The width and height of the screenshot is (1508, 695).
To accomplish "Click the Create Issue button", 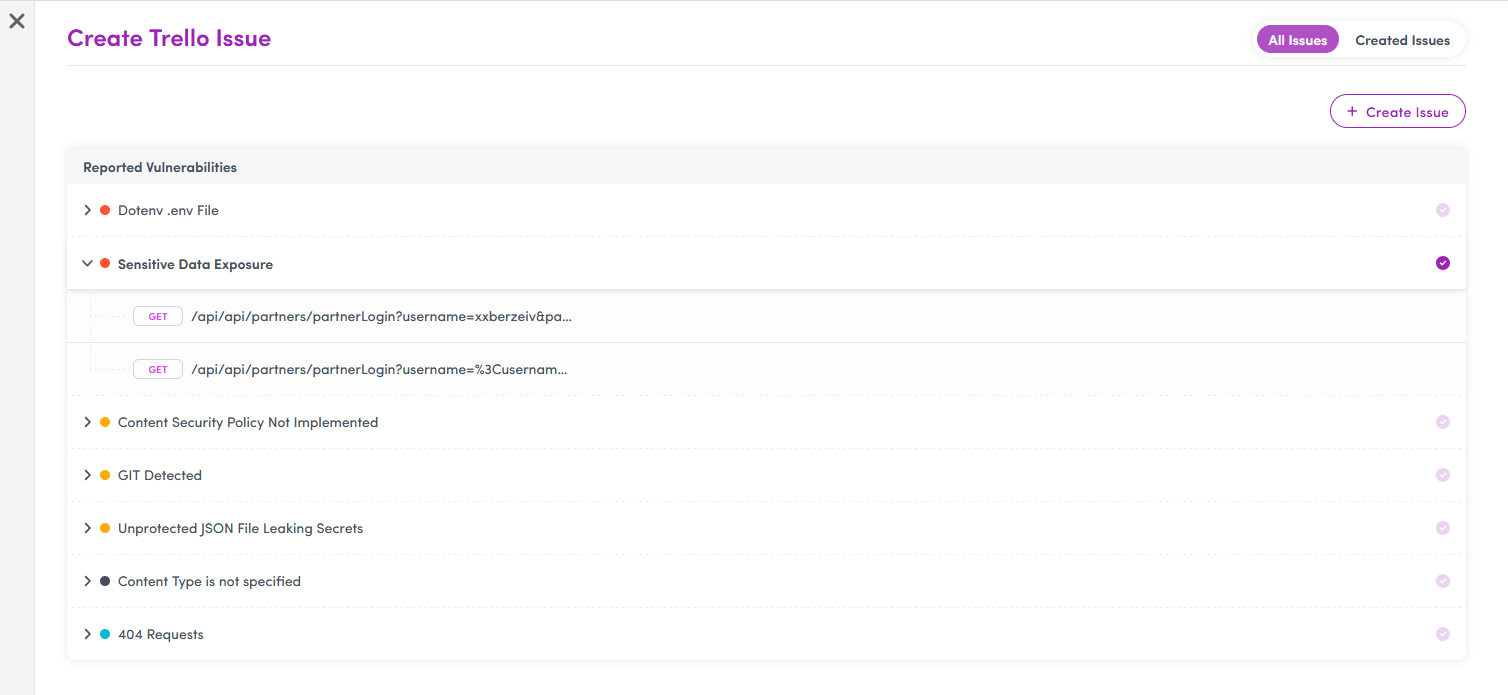I will click(x=1397, y=112).
